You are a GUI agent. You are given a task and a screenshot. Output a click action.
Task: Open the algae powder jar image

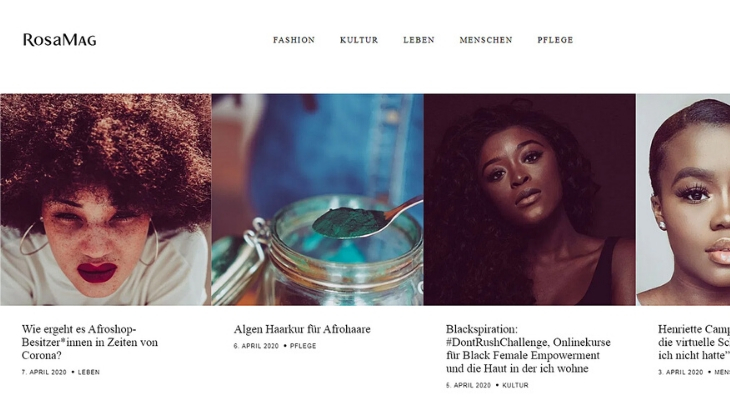pyautogui.click(x=318, y=200)
